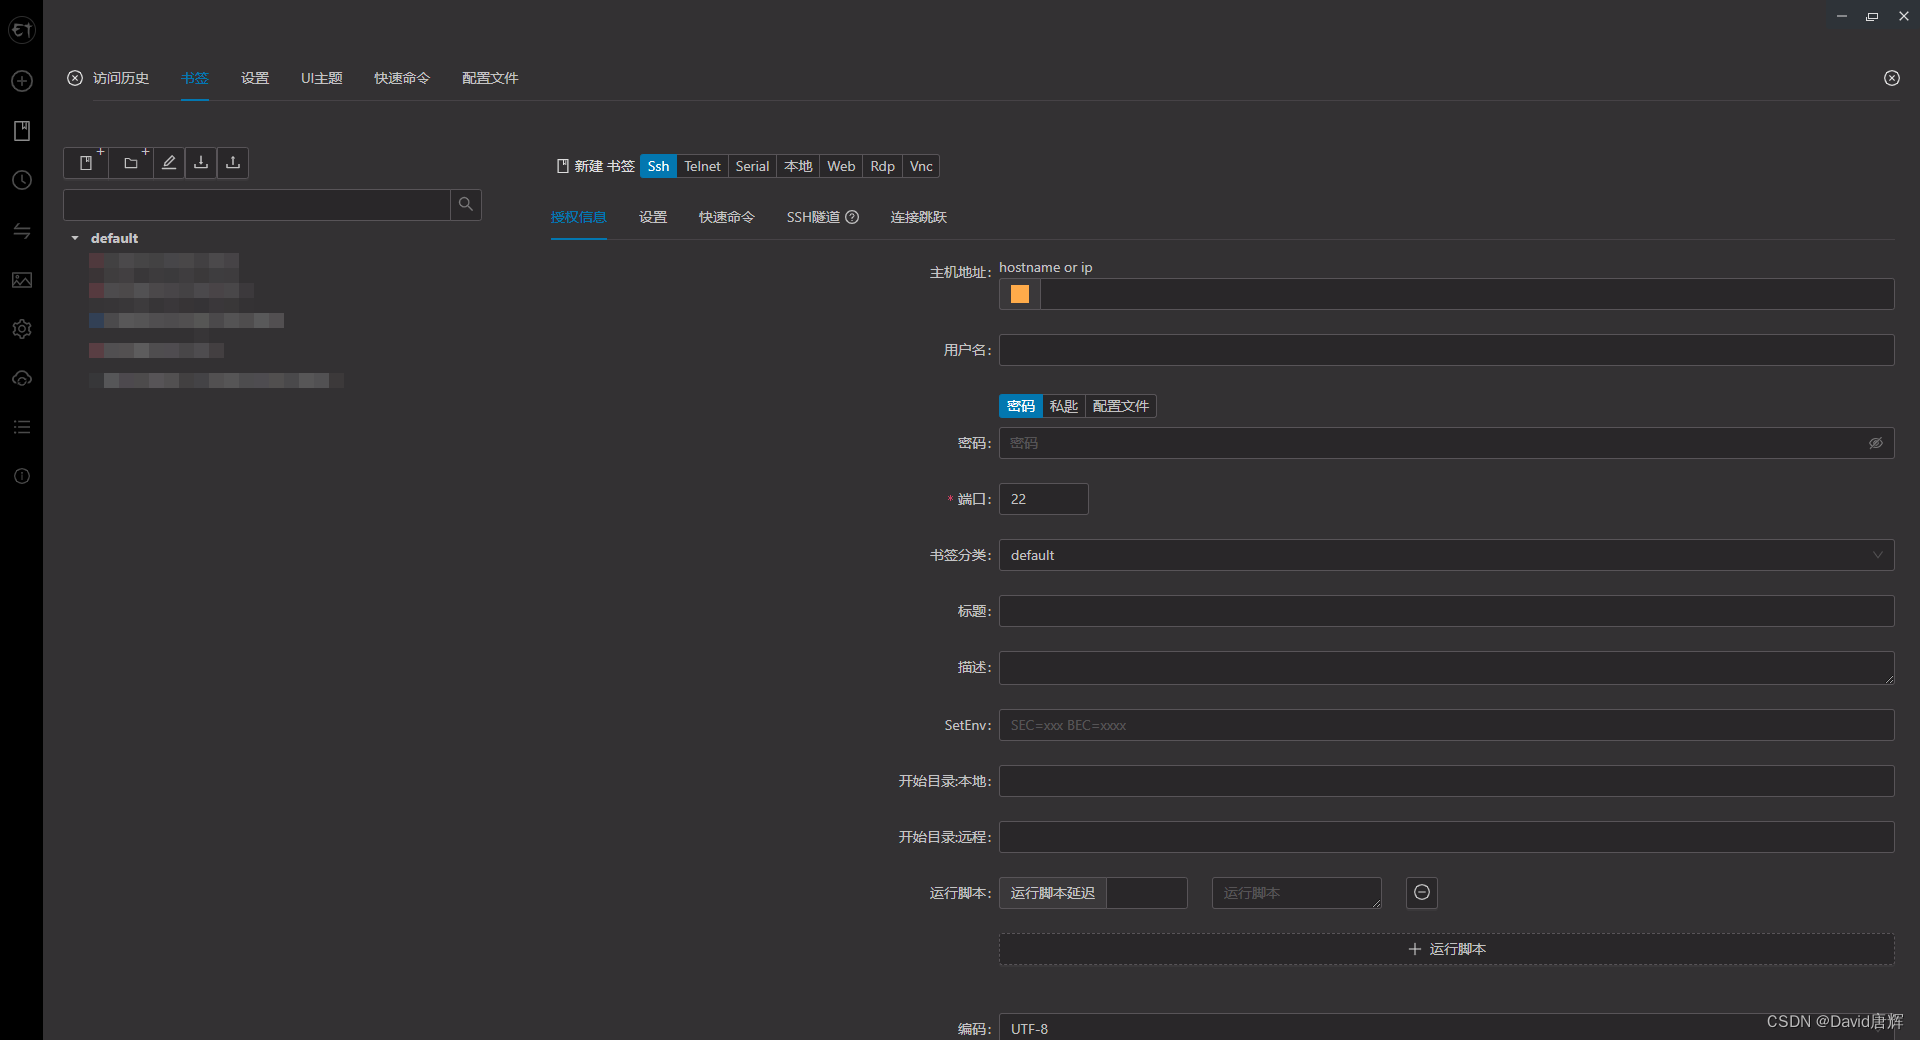Focus the 运行脚本延迟 delay input
This screenshot has height=1040, width=1920.
1147,893
